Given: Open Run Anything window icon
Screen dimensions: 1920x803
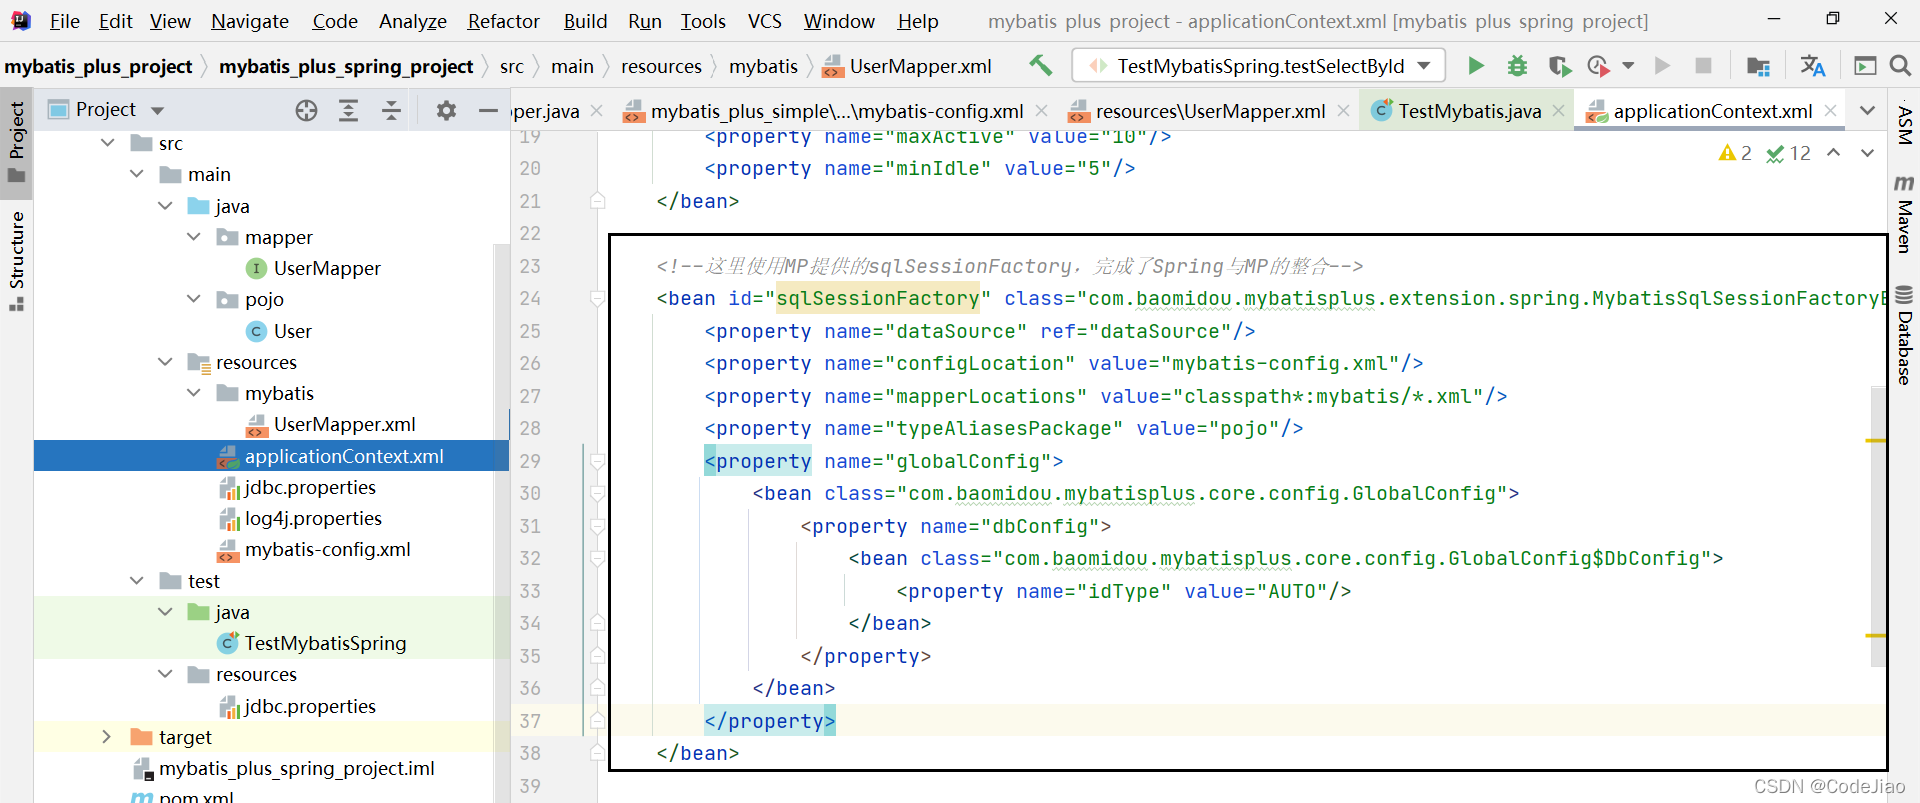Looking at the screenshot, I should (x=1865, y=66).
